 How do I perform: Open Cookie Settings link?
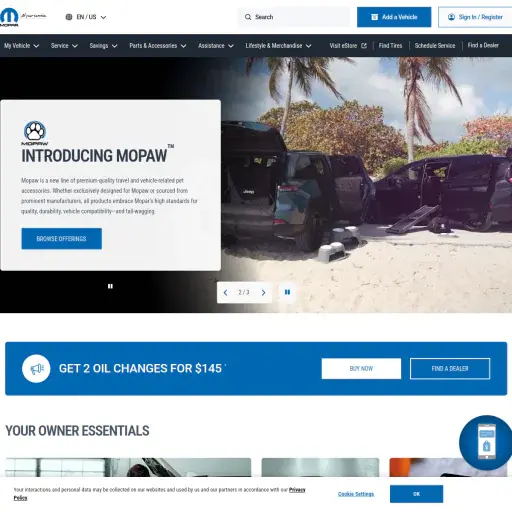356,494
